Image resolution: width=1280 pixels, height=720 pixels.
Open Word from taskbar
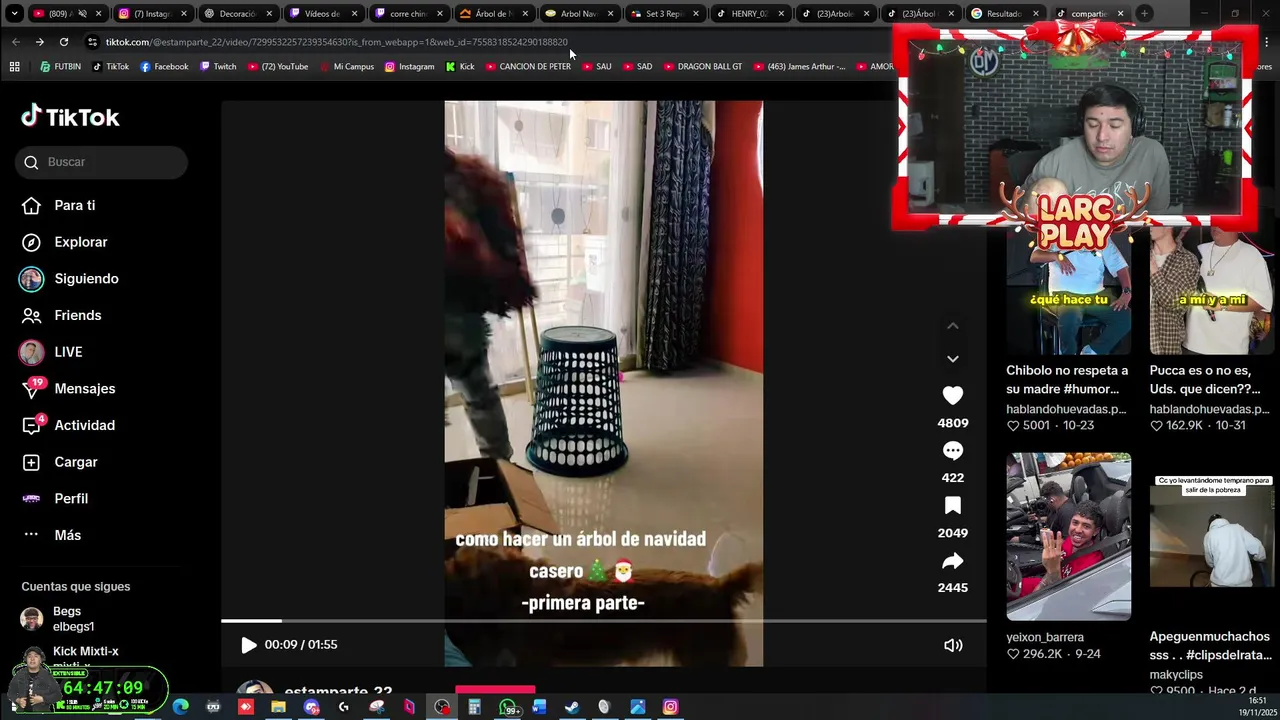pyautogui.click(x=539, y=707)
